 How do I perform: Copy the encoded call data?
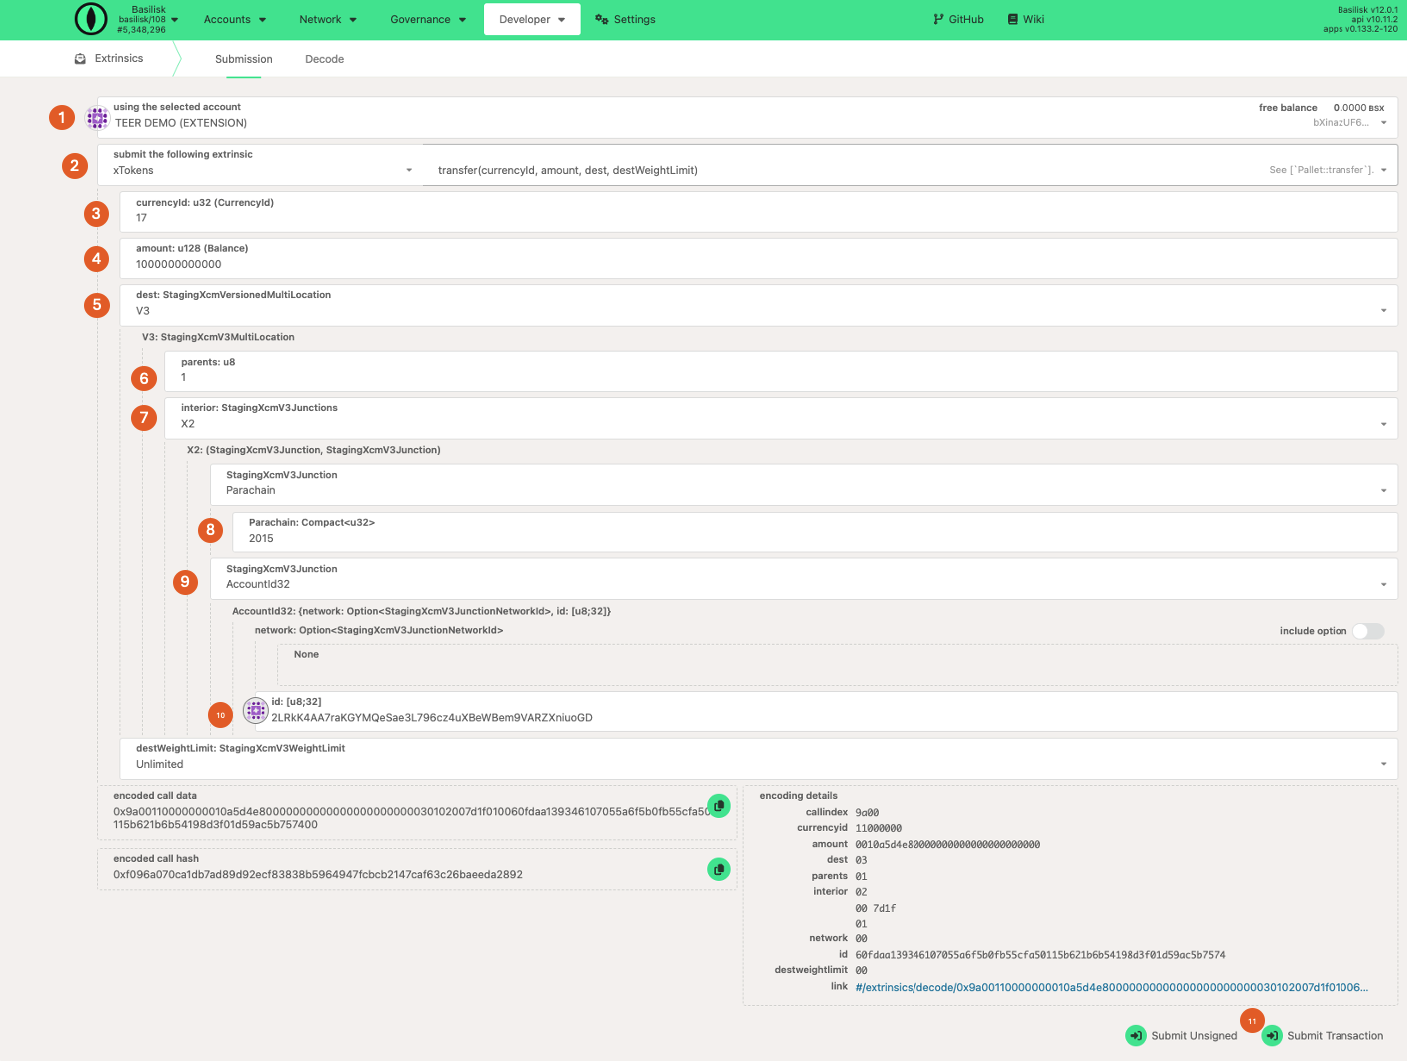(x=718, y=806)
